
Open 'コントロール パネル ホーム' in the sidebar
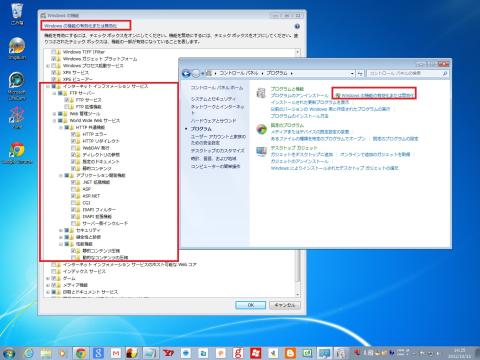point(217,88)
